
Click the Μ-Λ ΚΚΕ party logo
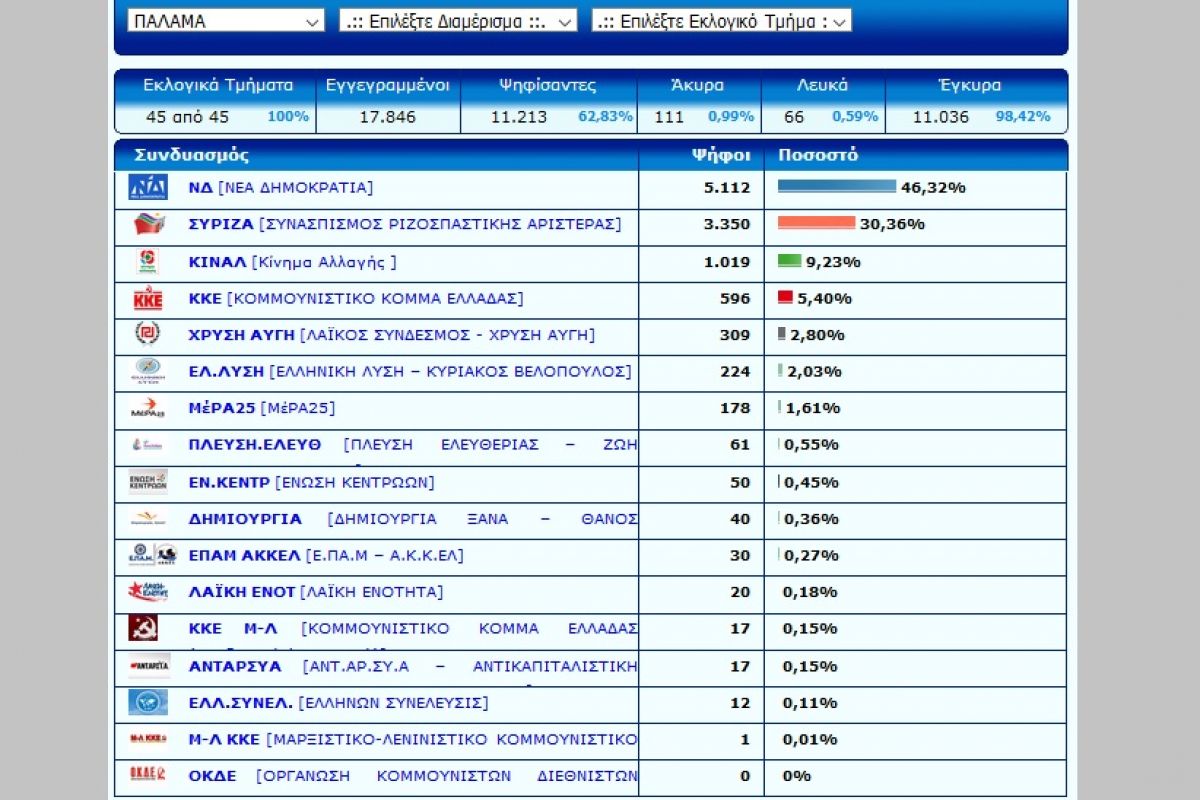[148, 738]
